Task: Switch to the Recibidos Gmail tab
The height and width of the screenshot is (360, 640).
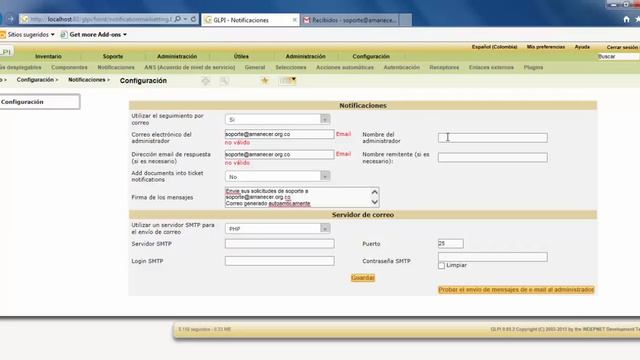Action: pos(350,20)
